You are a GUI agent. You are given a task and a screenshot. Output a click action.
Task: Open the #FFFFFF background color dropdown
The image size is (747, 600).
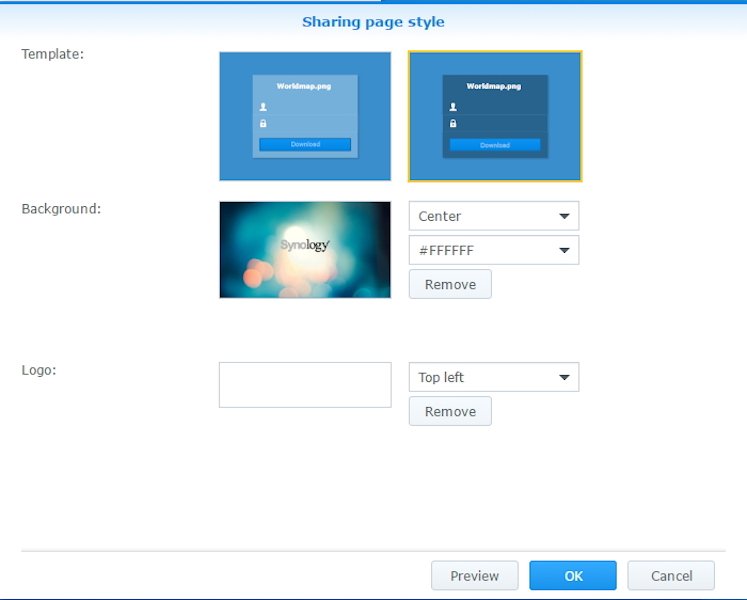[x=494, y=250]
